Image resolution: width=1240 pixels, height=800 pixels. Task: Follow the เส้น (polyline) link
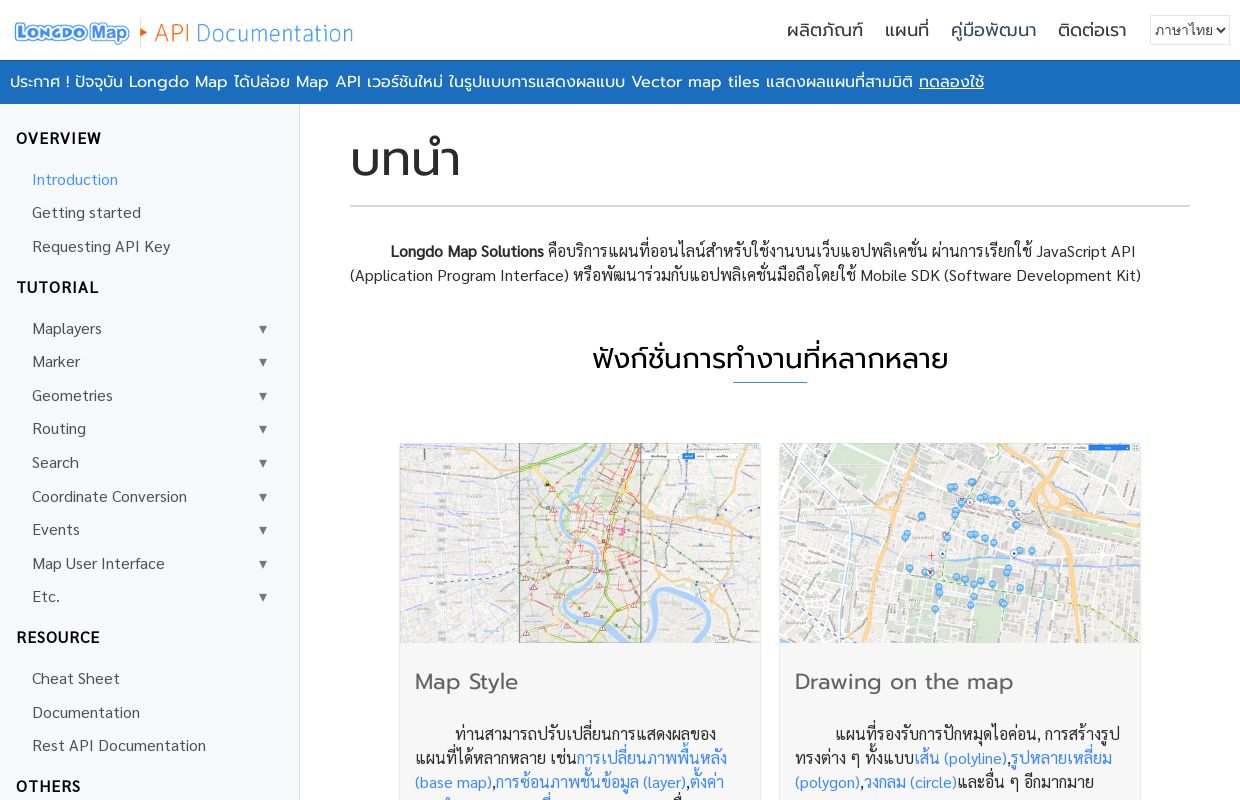[x=960, y=758]
